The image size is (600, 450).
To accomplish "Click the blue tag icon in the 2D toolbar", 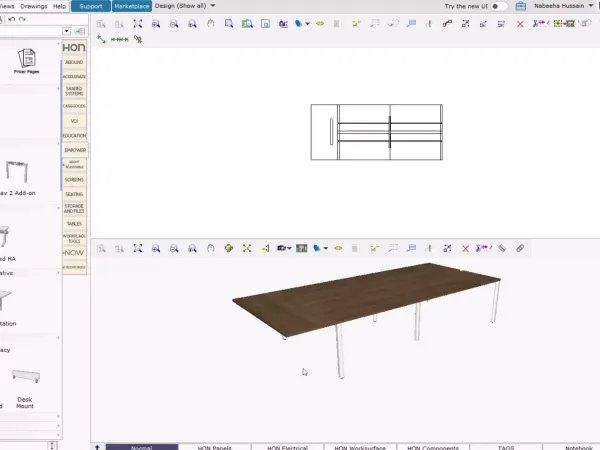I will coord(299,24).
